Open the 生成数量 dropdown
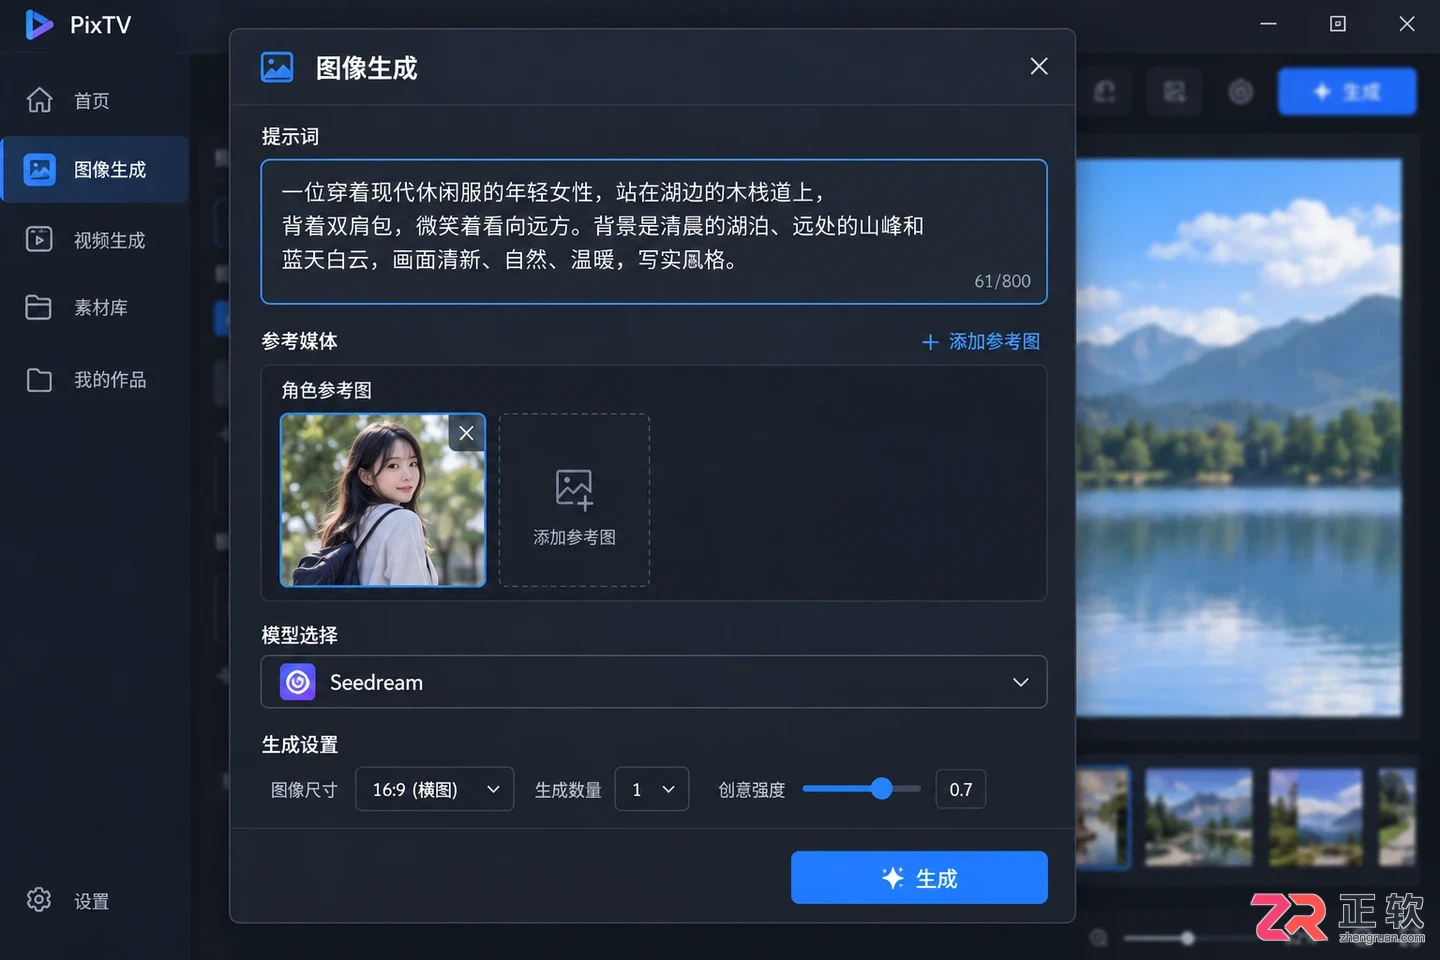Viewport: 1440px width, 960px height. (x=652, y=789)
